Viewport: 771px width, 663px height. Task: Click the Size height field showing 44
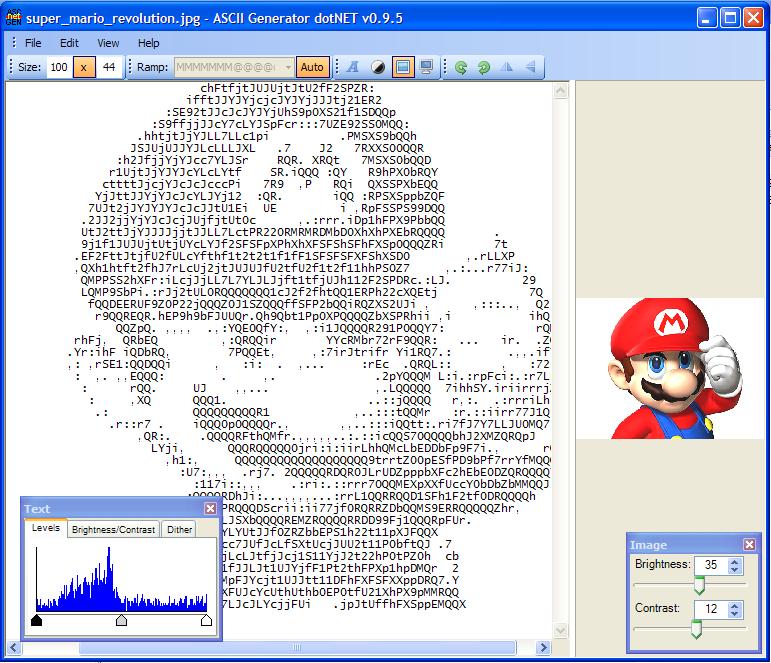tap(109, 67)
